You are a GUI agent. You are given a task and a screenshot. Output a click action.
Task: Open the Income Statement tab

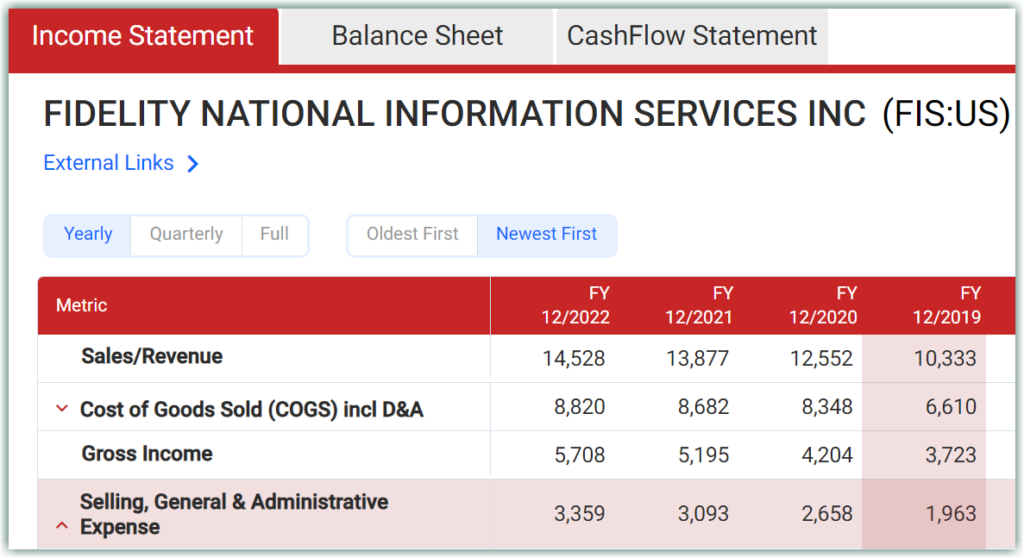(x=143, y=36)
